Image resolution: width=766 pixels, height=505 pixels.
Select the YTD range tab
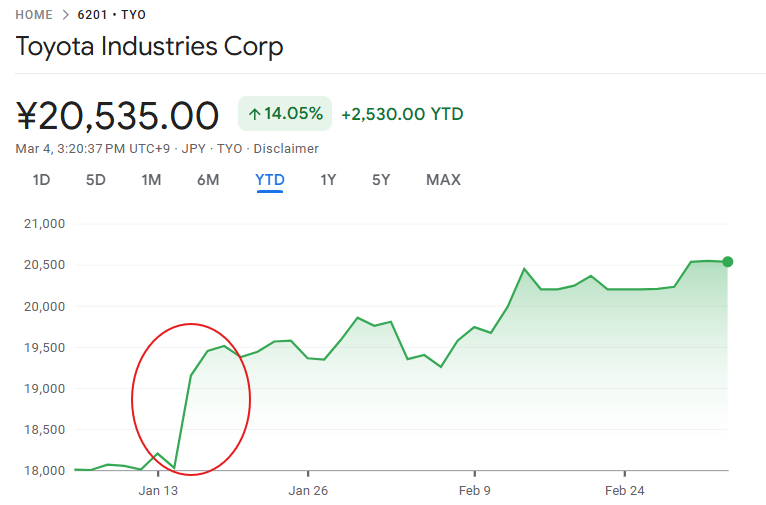[270, 180]
